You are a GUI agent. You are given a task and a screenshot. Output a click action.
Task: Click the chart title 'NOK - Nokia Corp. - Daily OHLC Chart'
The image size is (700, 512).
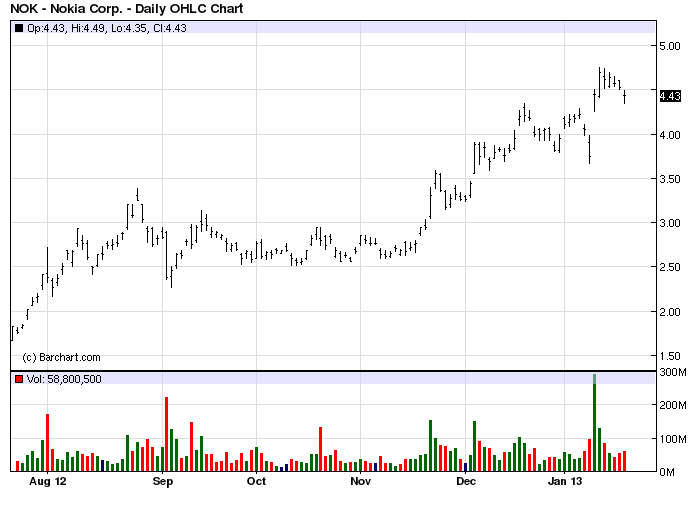coord(126,8)
